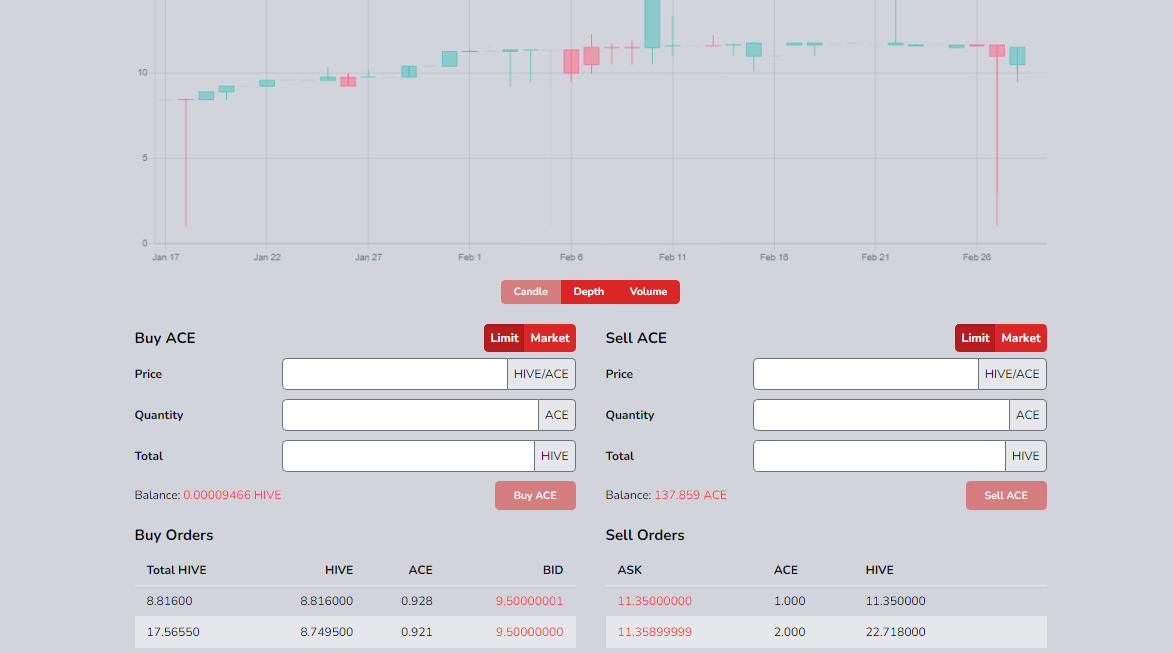This screenshot has height=653, width=1173.
Task: Click the Buy ACE Price input field
Action: (395, 374)
